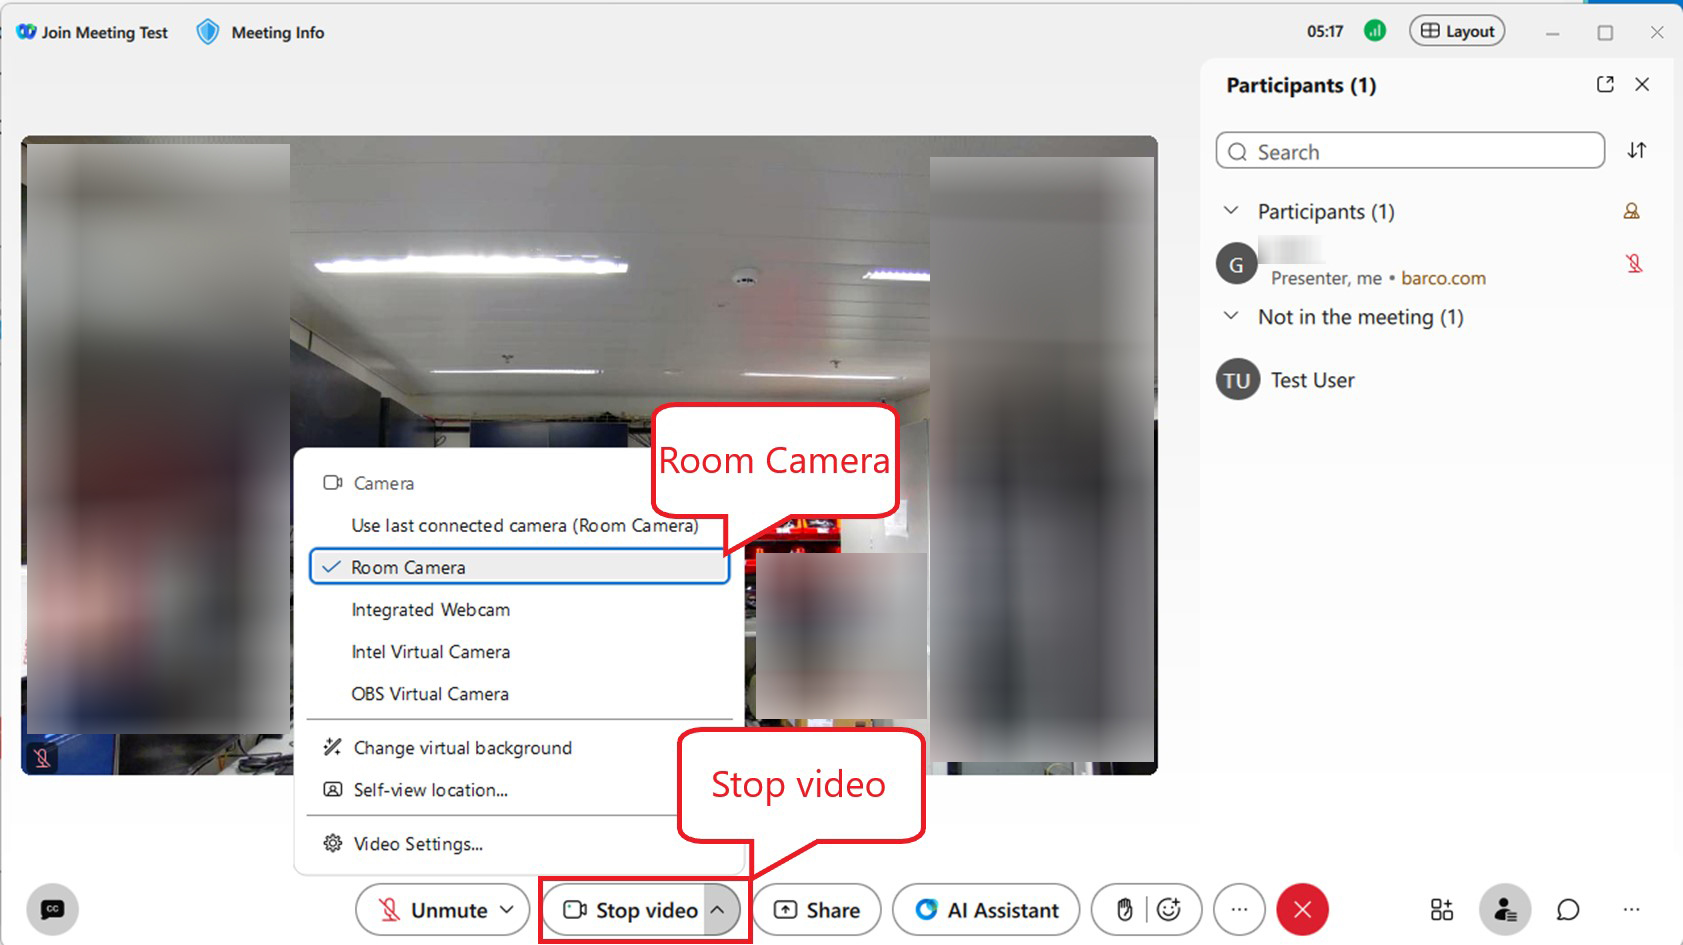Open more options in the meeting controls

coord(1239,910)
